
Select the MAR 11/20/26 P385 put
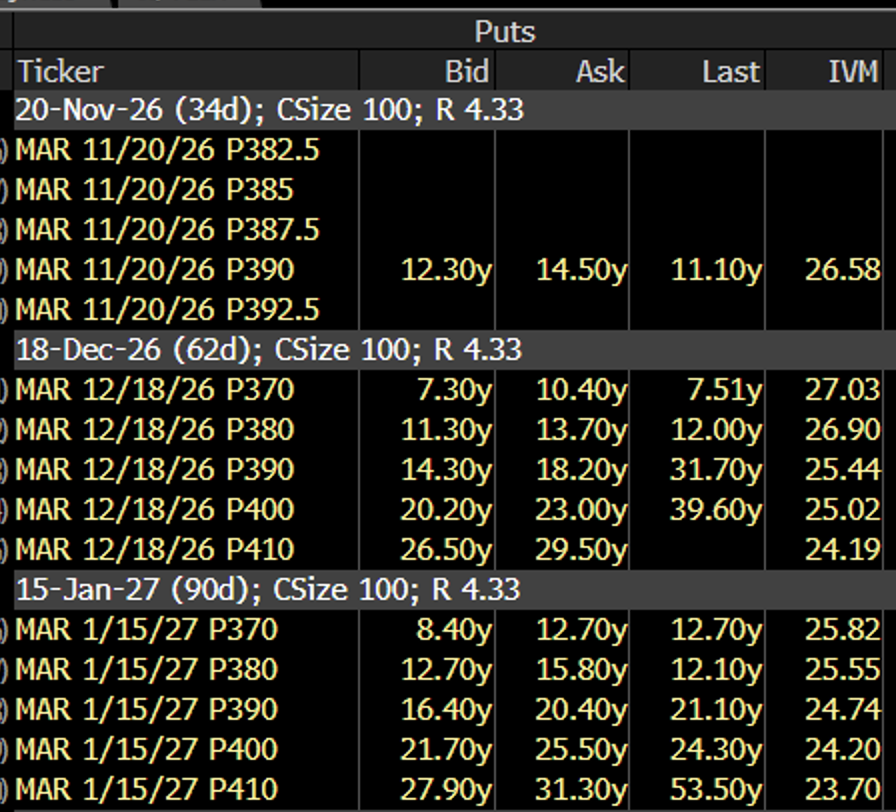point(154,190)
